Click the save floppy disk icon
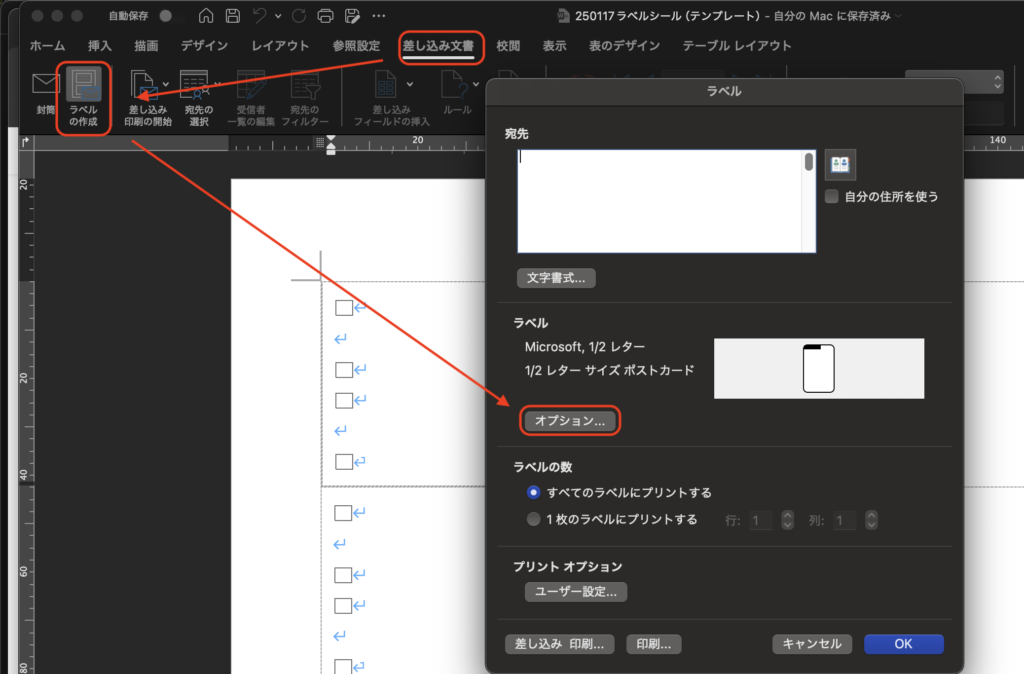 (x=232, y=16)
